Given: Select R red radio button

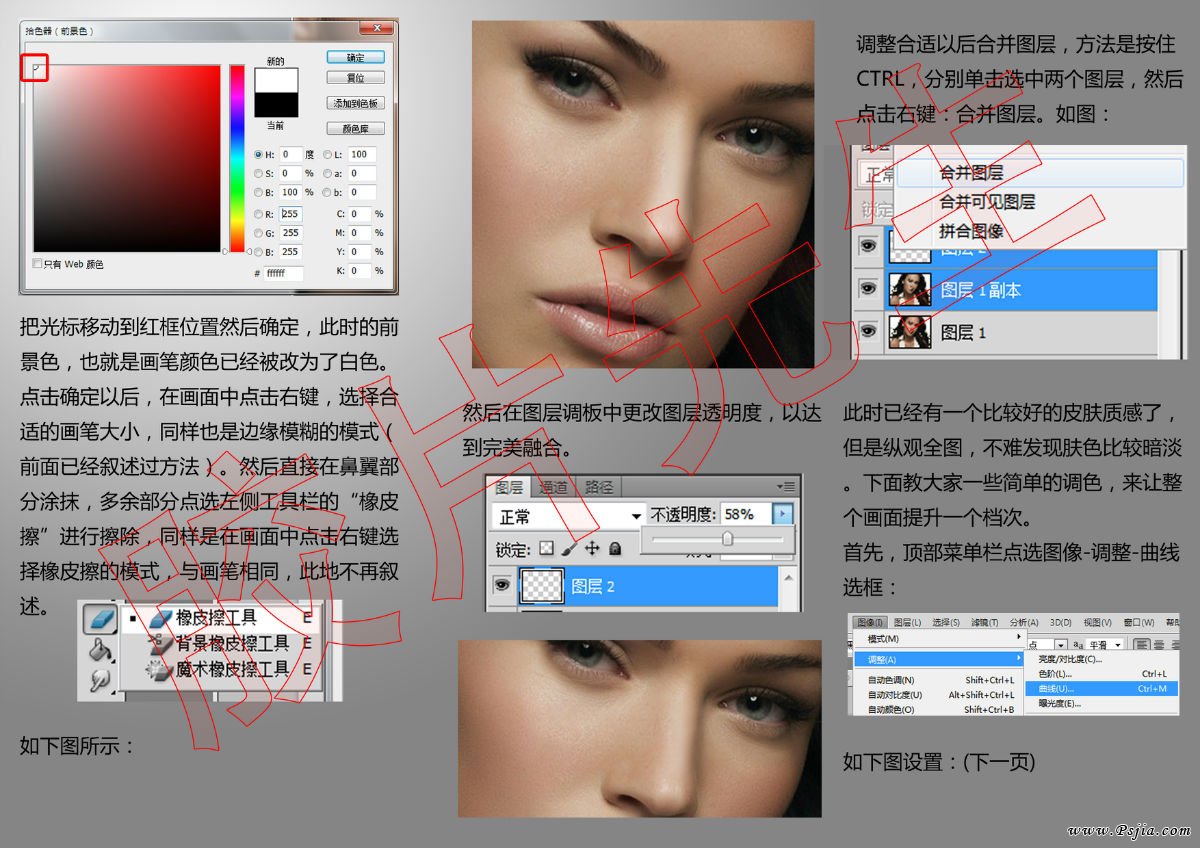Looking at the screenshot, I should [259, 214].
